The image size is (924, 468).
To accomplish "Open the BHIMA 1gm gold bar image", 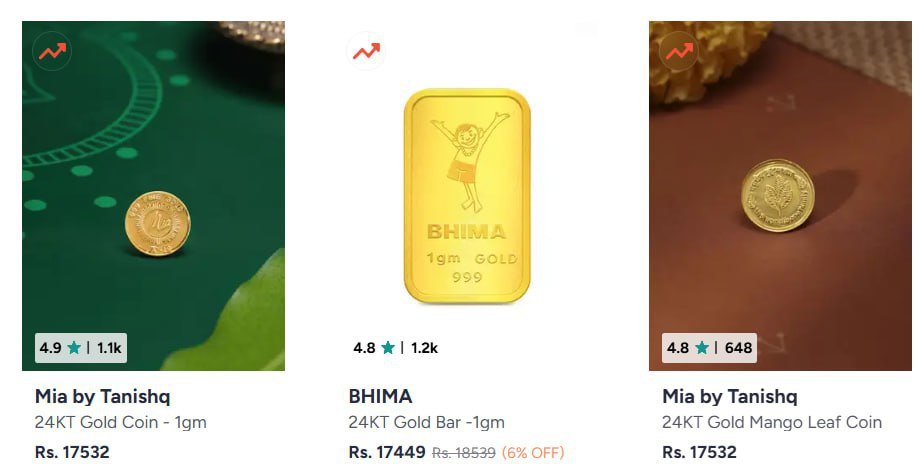I will (x=467, y=196).
